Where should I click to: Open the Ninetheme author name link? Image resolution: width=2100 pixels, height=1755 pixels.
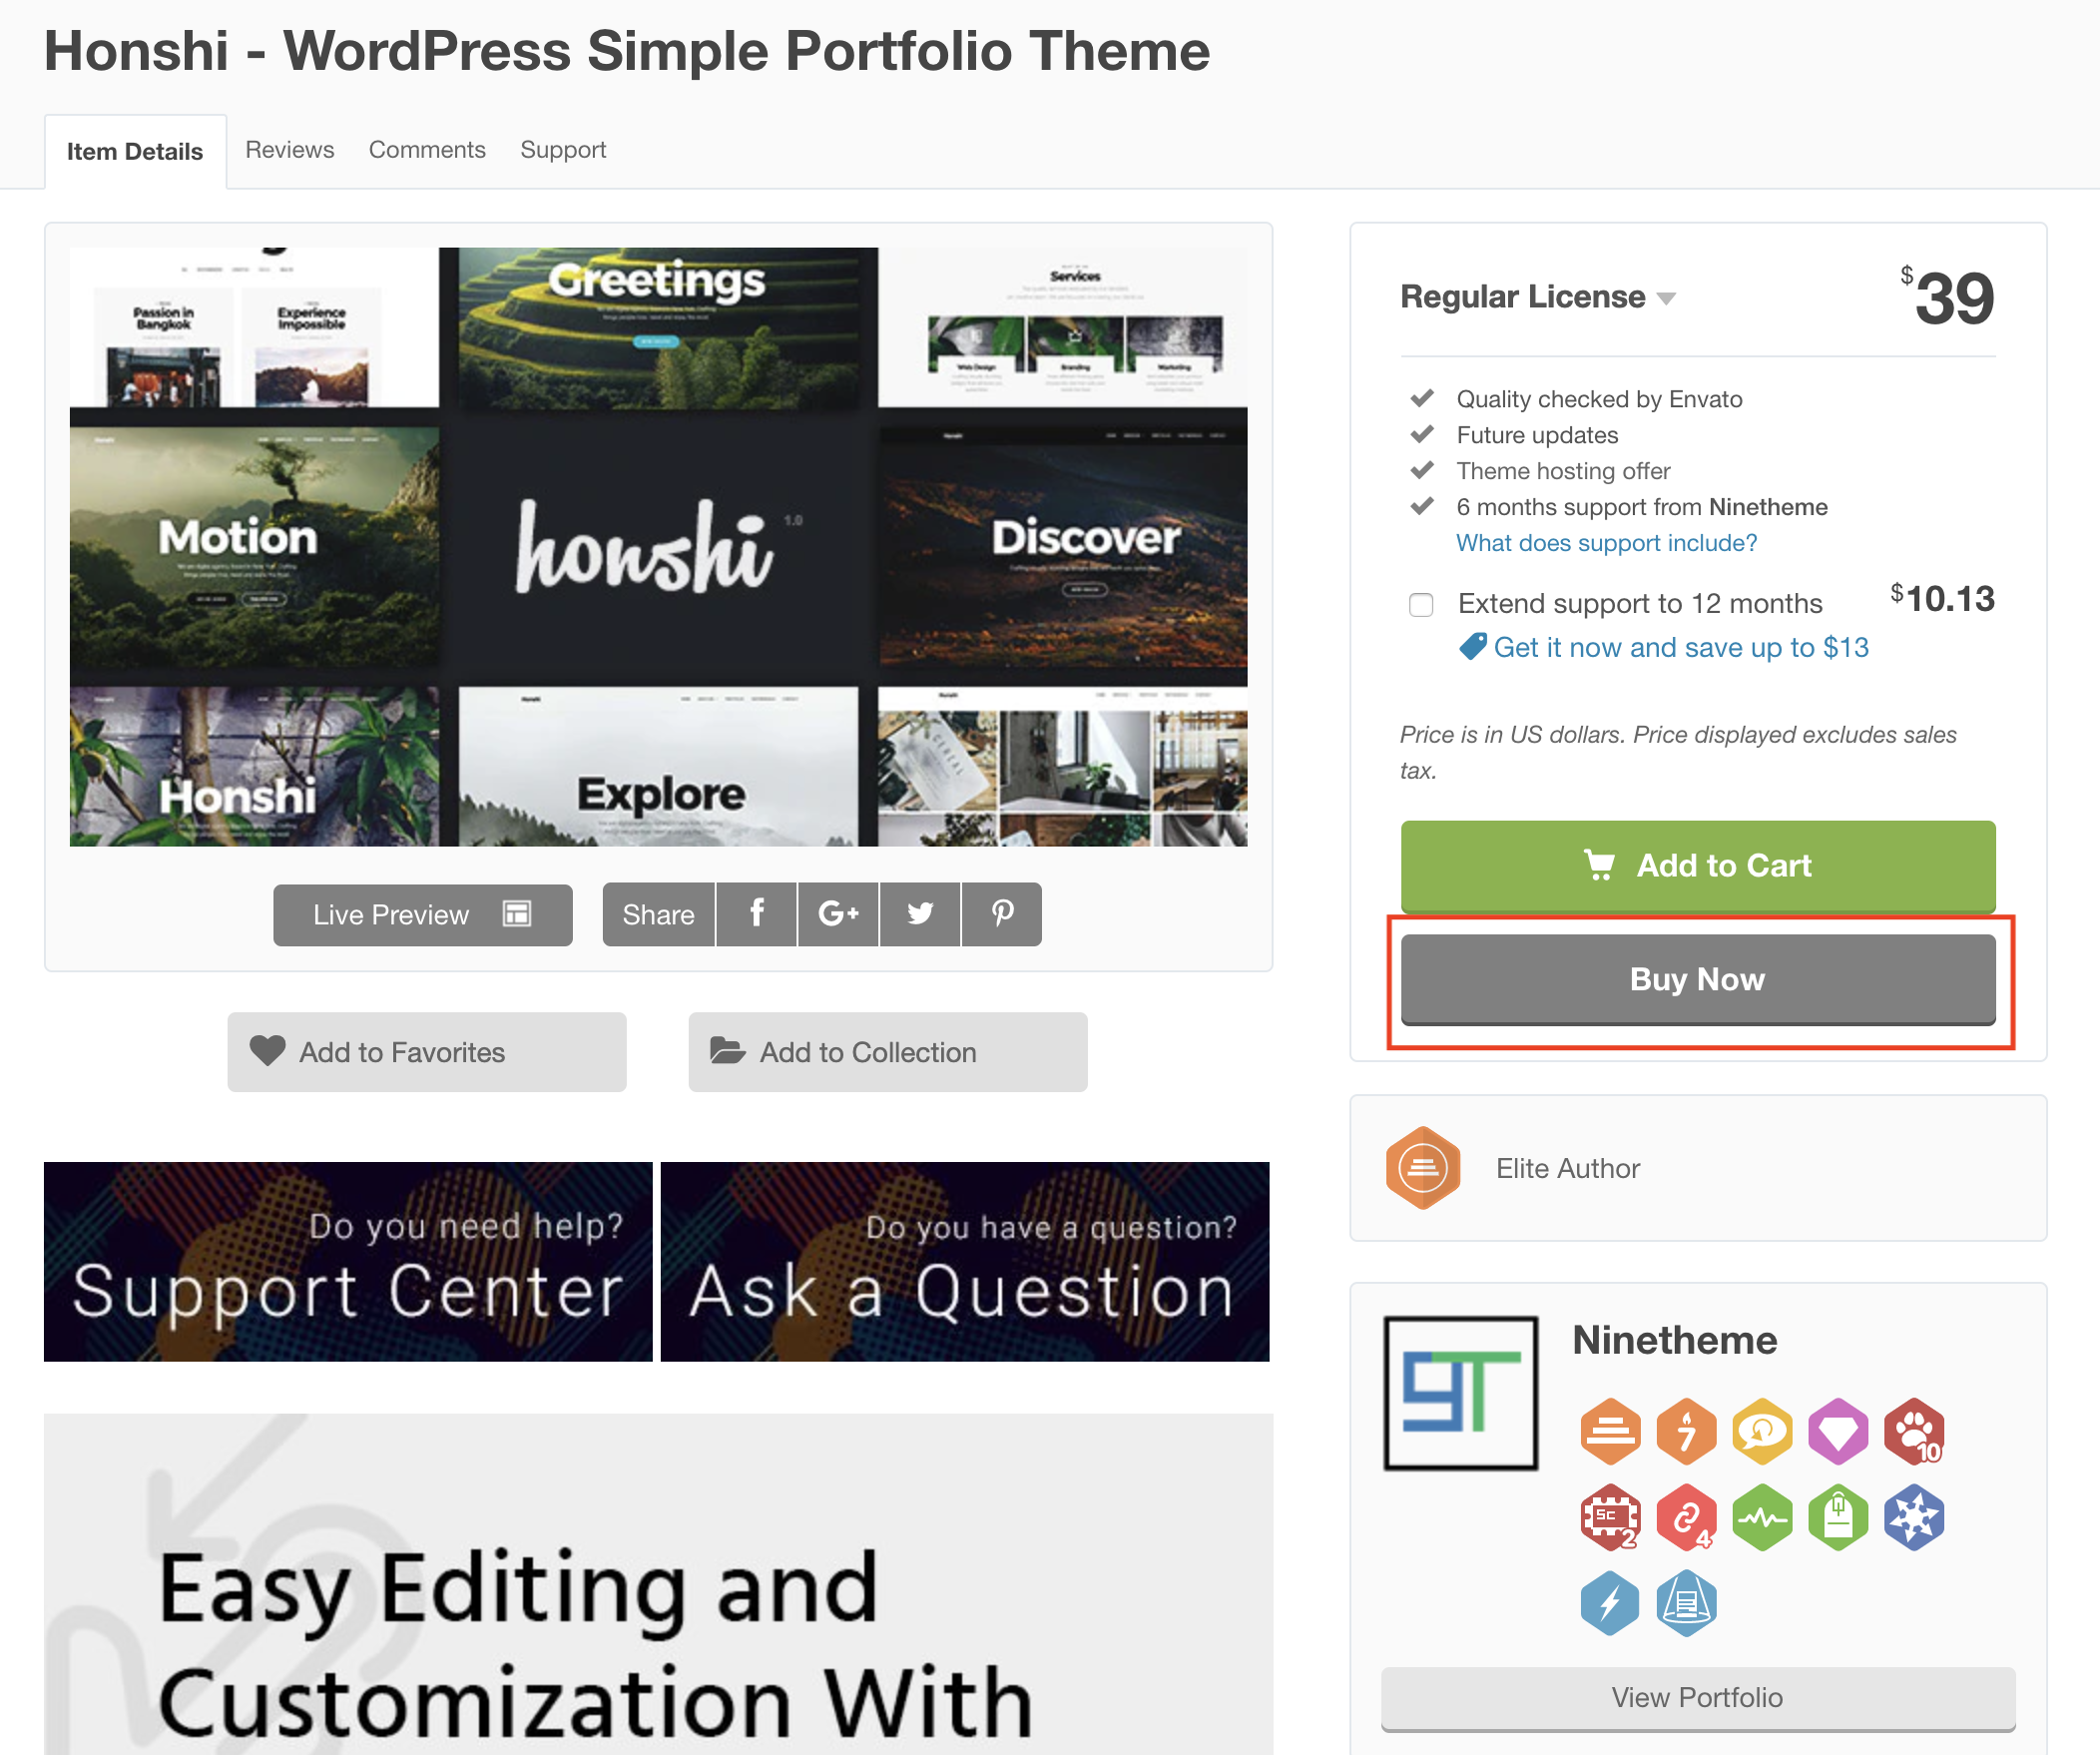pyautogui.click(x=1675, y=1340)
